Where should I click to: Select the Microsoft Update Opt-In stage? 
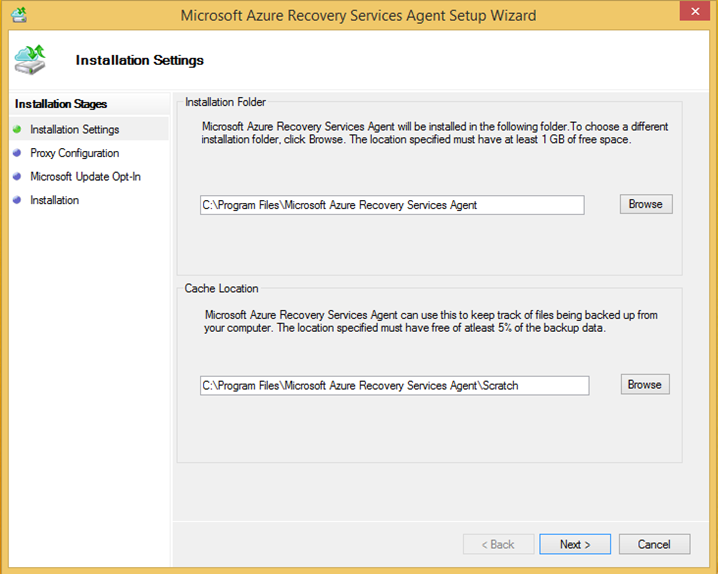[85, 176]
